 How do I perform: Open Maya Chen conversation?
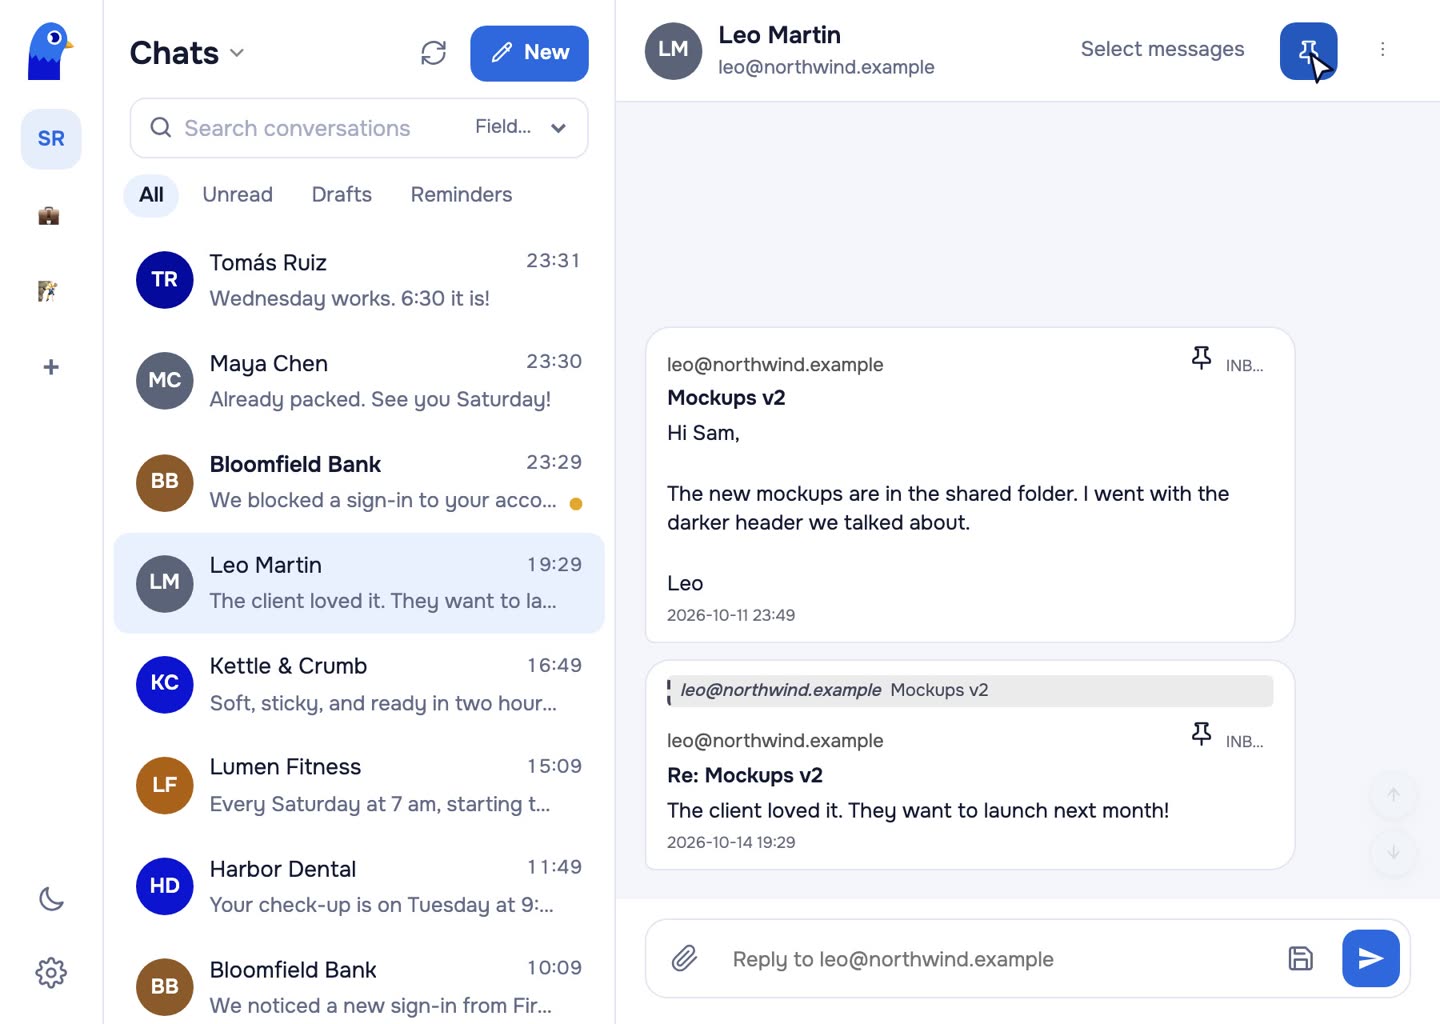[359, 381]
